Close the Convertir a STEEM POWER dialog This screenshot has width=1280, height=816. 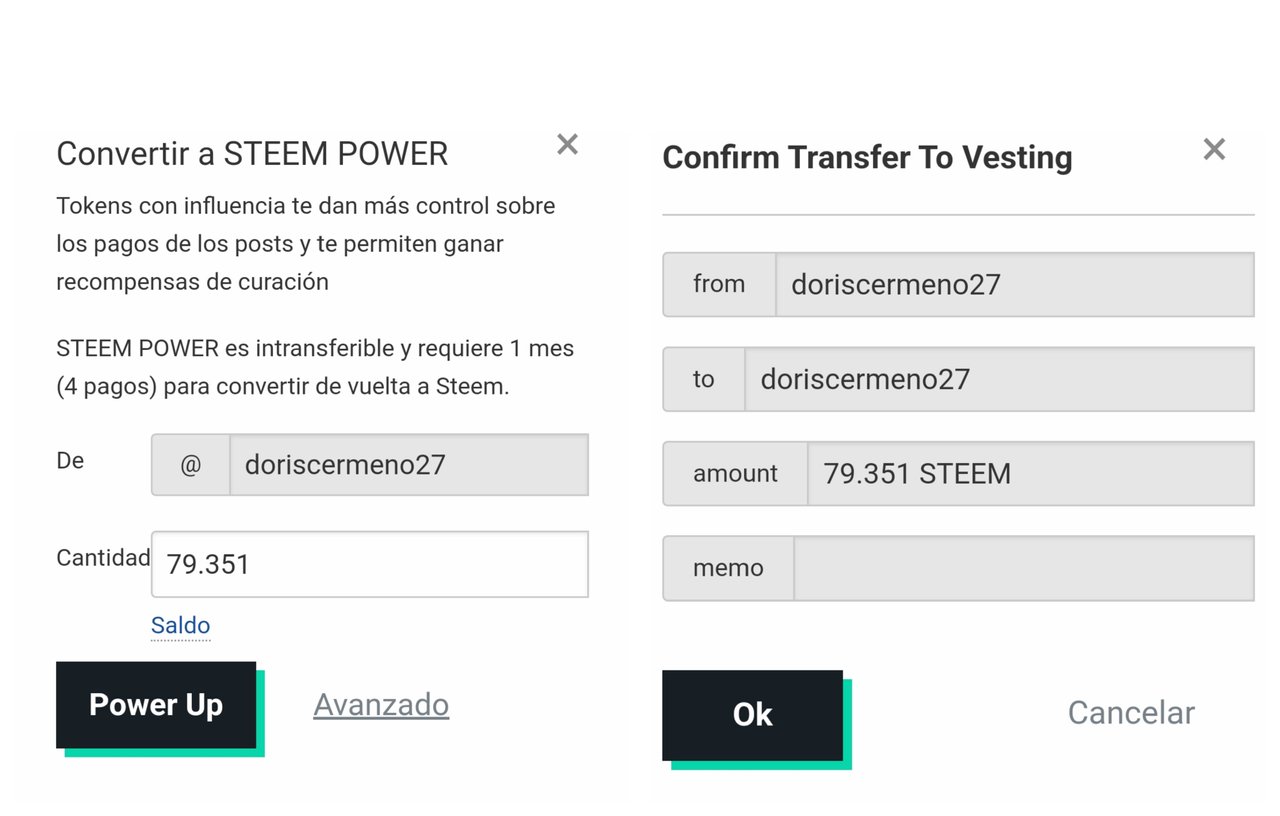coord(567,144)
